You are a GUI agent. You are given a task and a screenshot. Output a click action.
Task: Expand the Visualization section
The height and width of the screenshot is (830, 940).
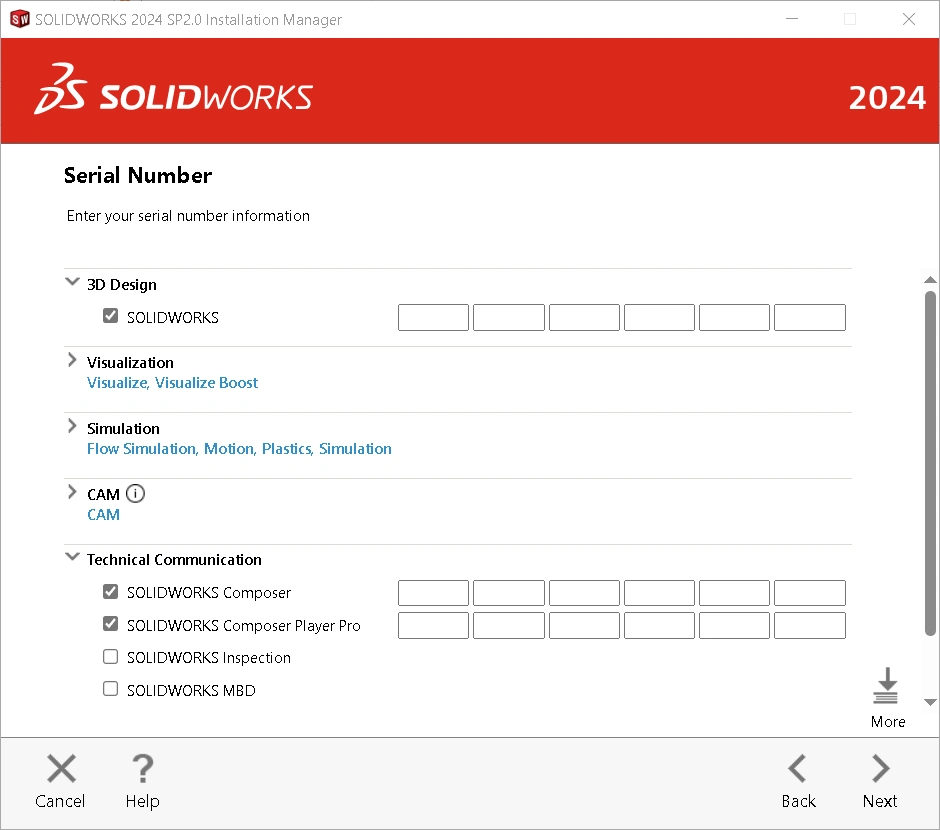pyautogui.click(x=72, y=360)
